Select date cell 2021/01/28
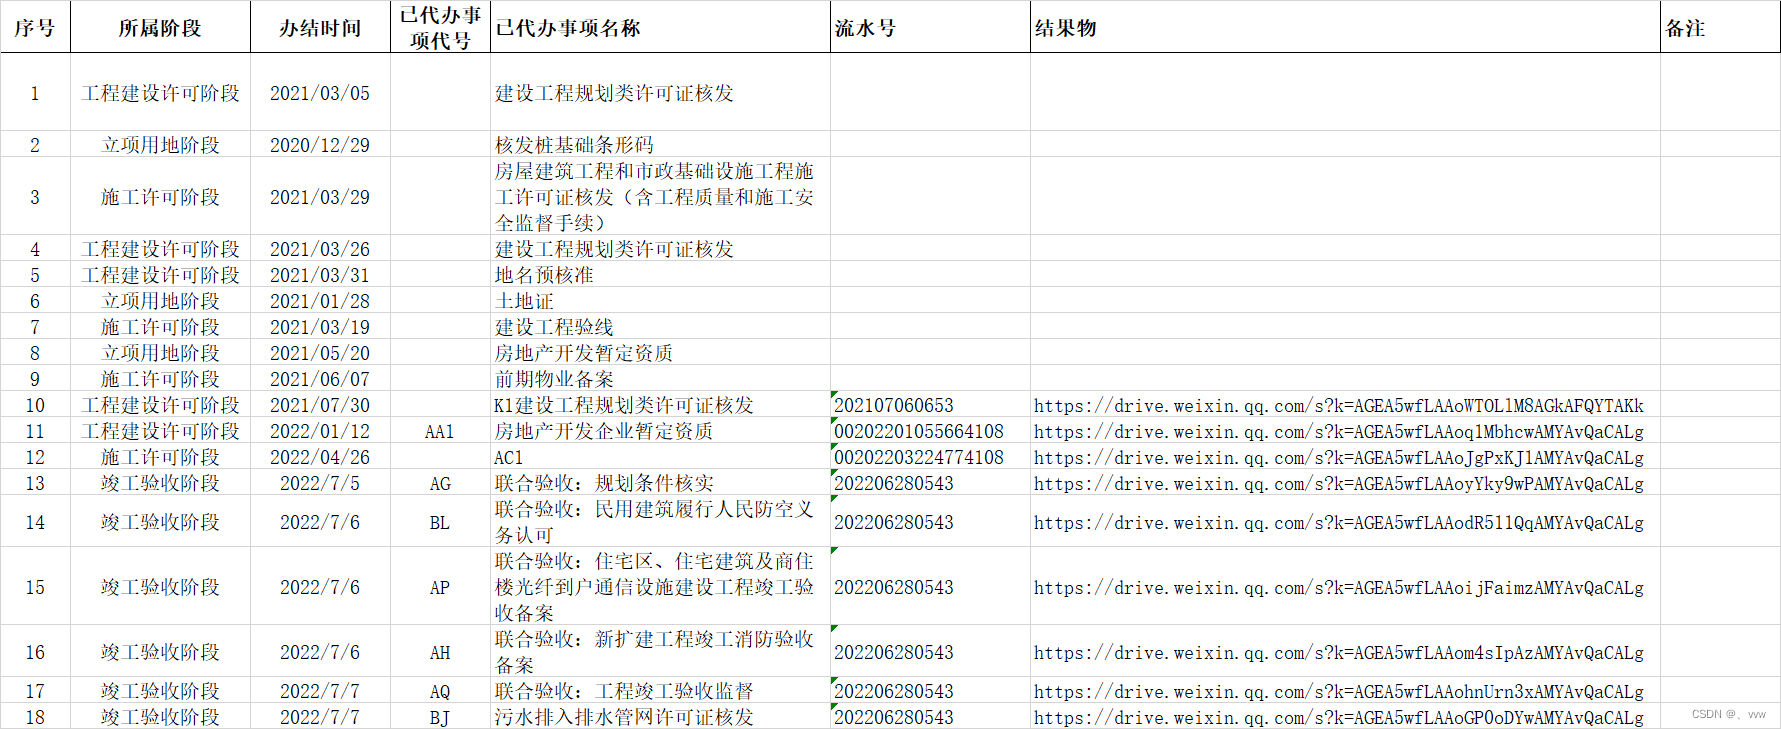The height and width of the screenshot is (729, 1781). pos(320,300)
